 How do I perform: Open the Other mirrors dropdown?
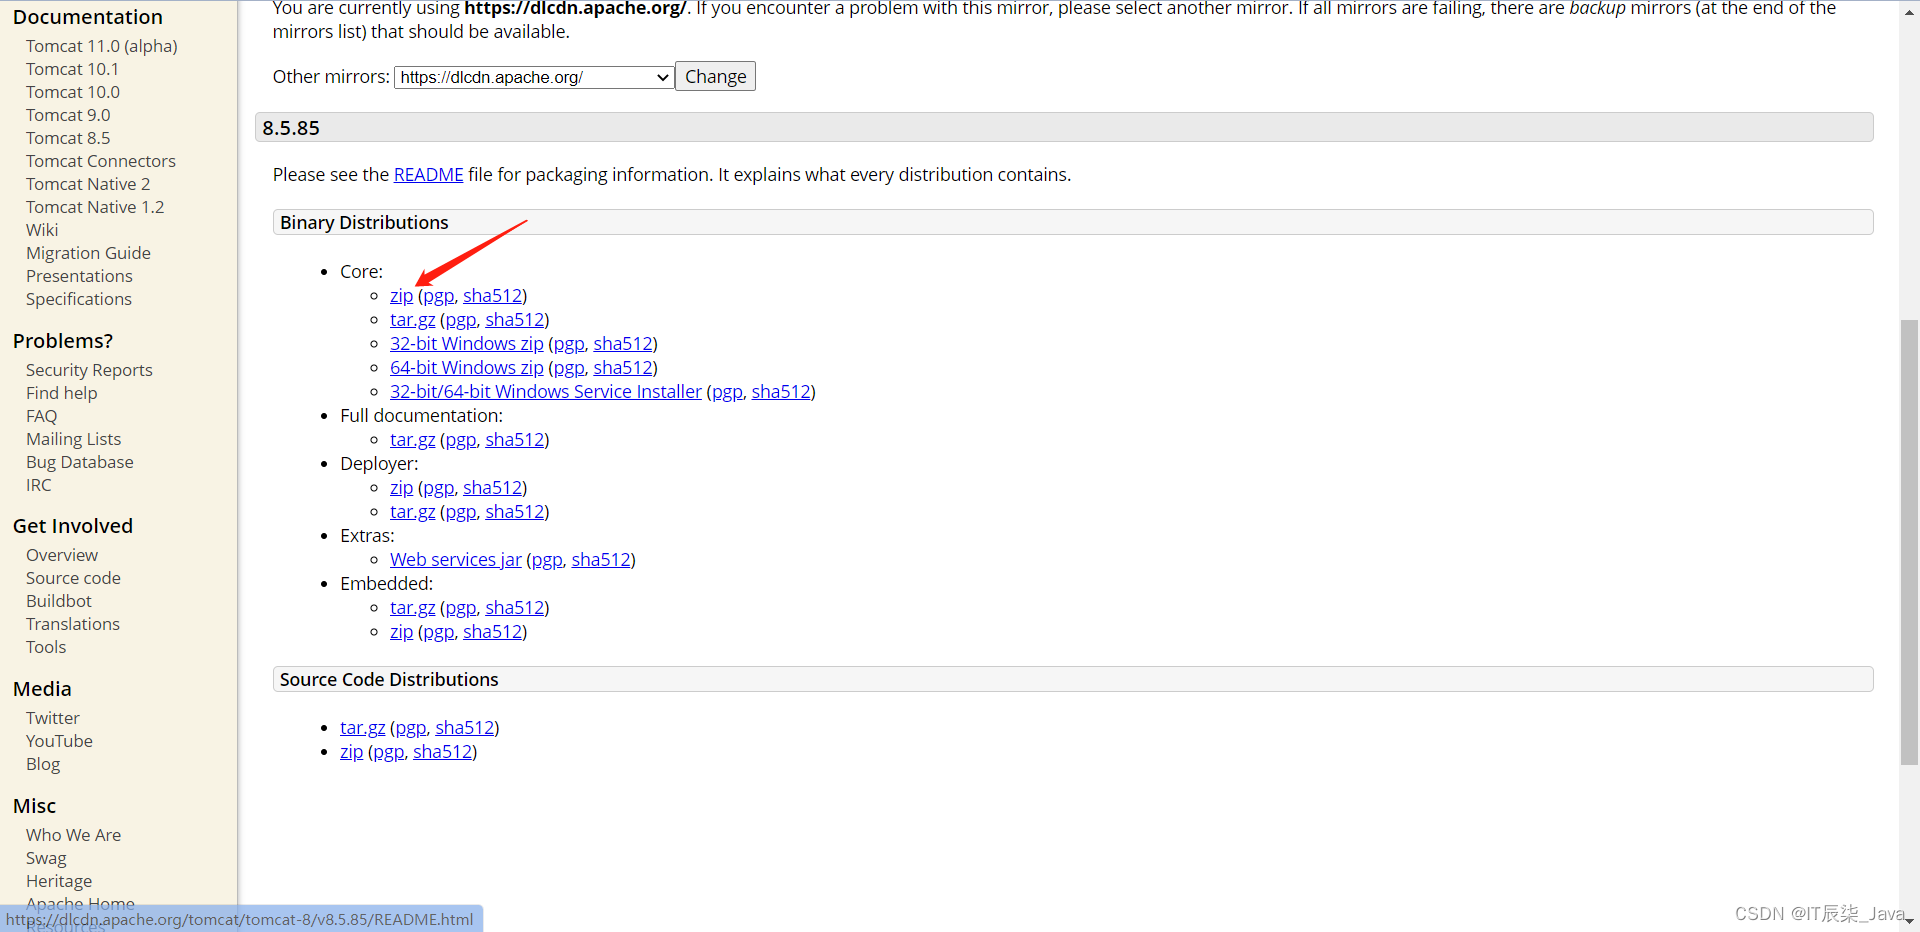(534, 77)
